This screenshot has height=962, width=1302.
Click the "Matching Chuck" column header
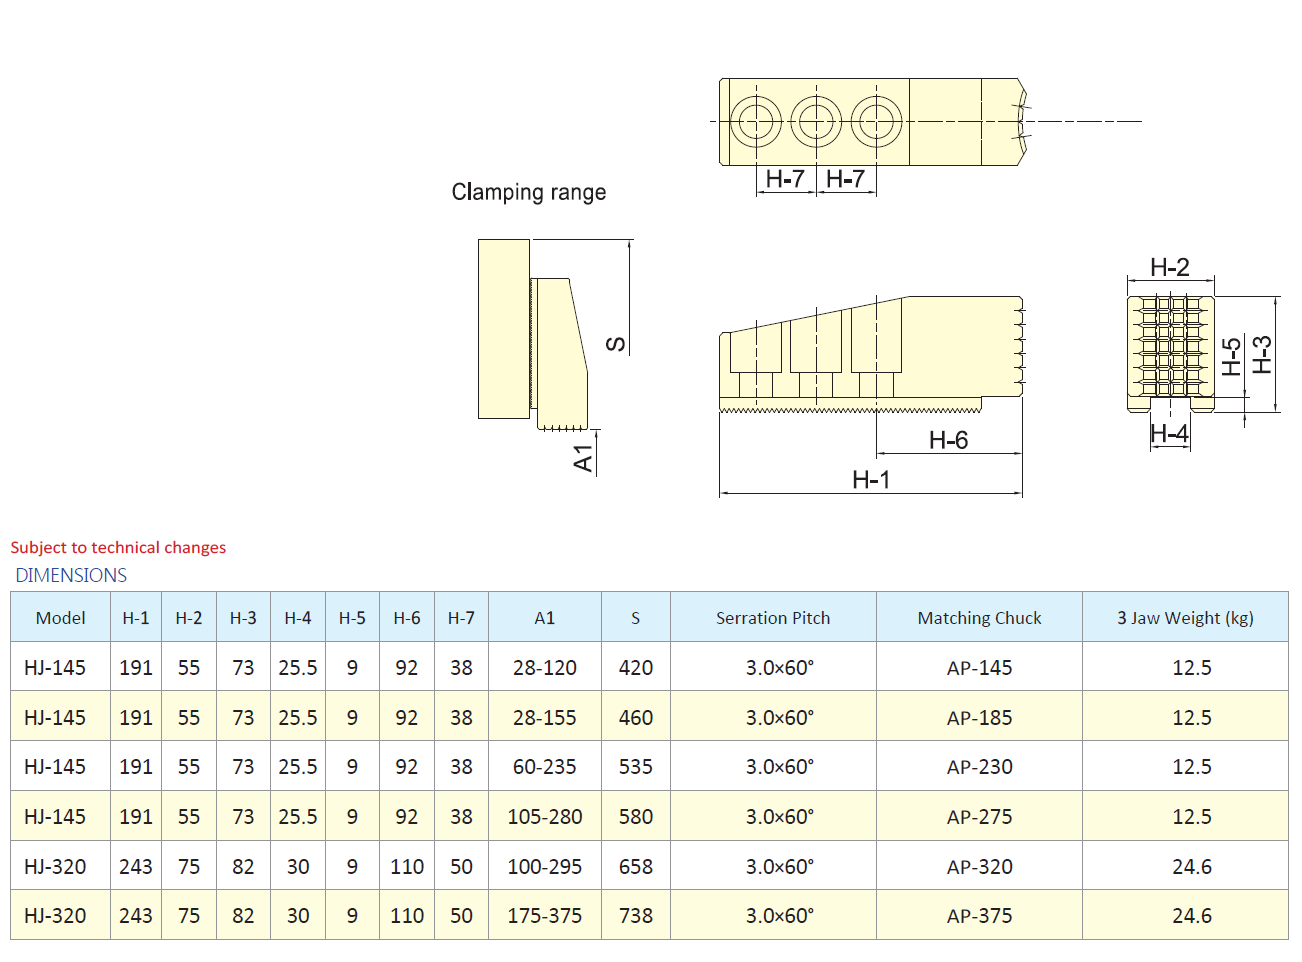click(x=979, y=618)
